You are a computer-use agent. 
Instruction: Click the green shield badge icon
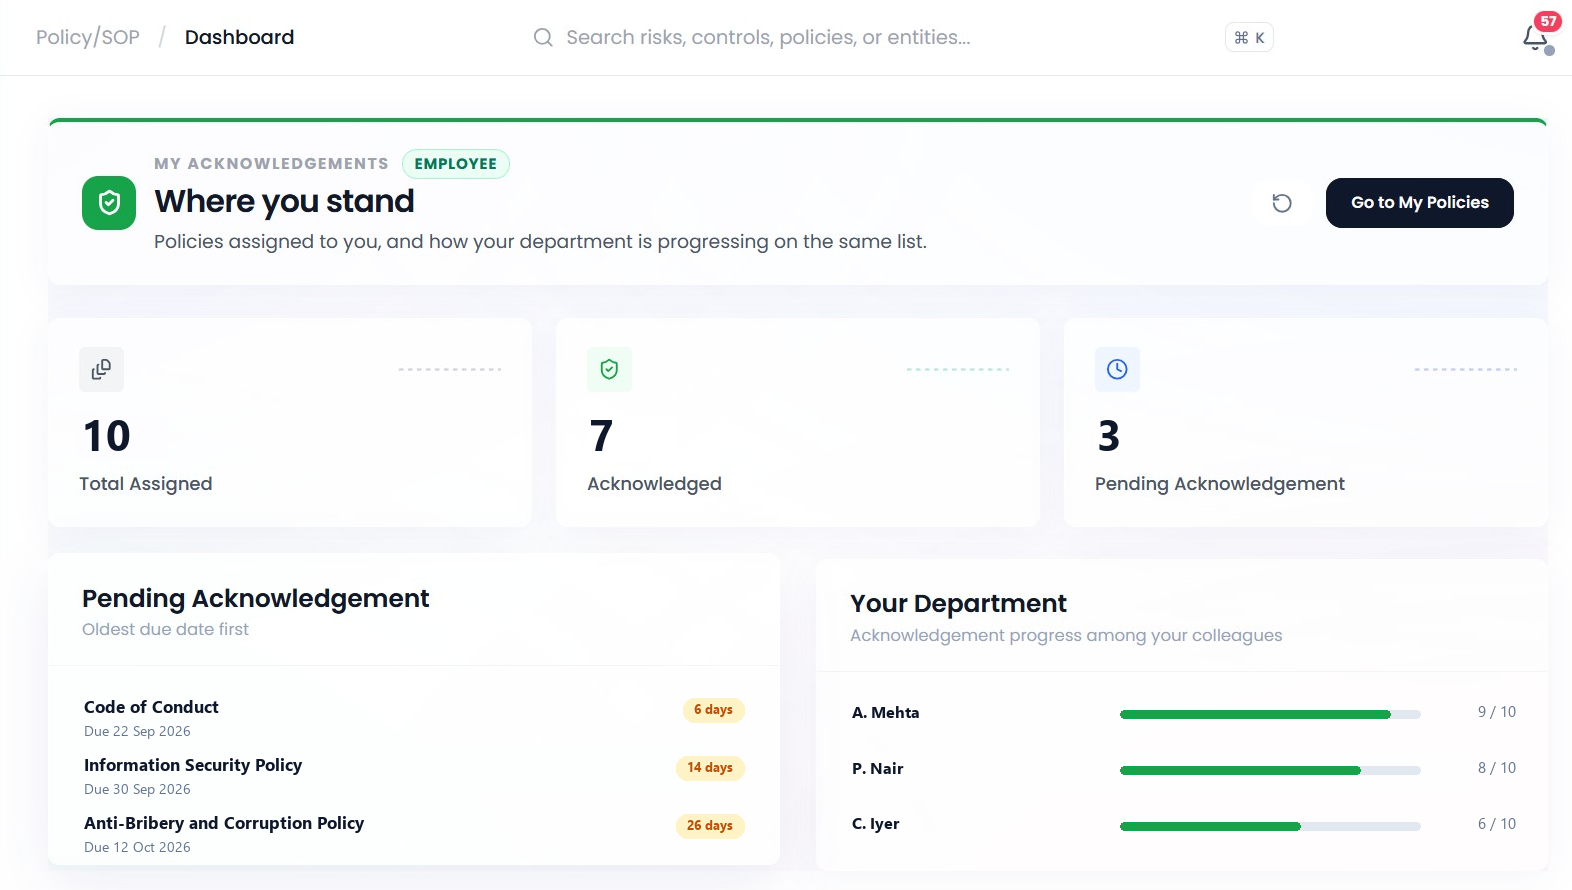[109, 203]
